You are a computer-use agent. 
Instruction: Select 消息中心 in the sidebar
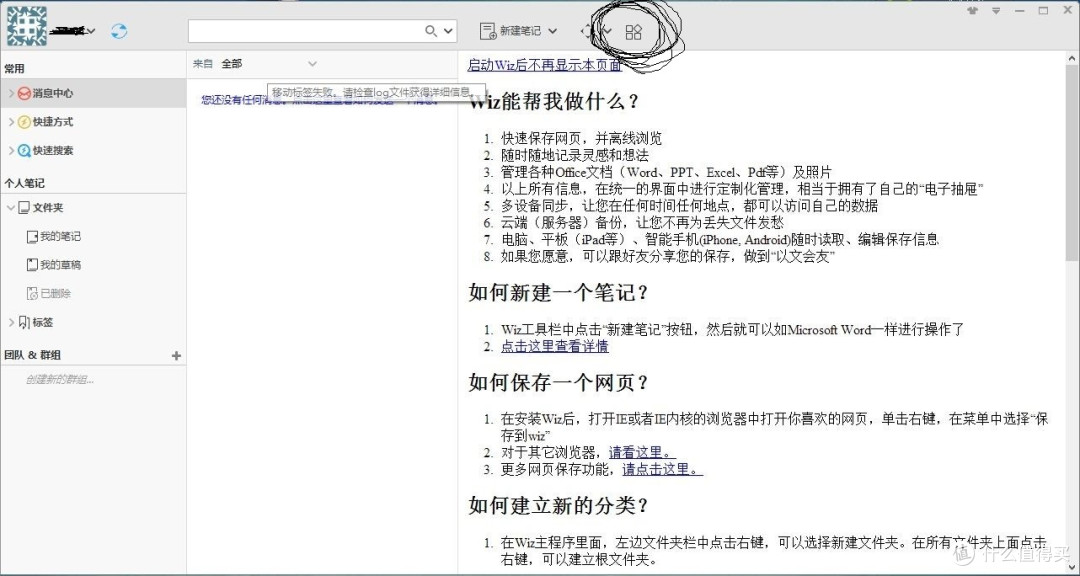coord(93,93)
